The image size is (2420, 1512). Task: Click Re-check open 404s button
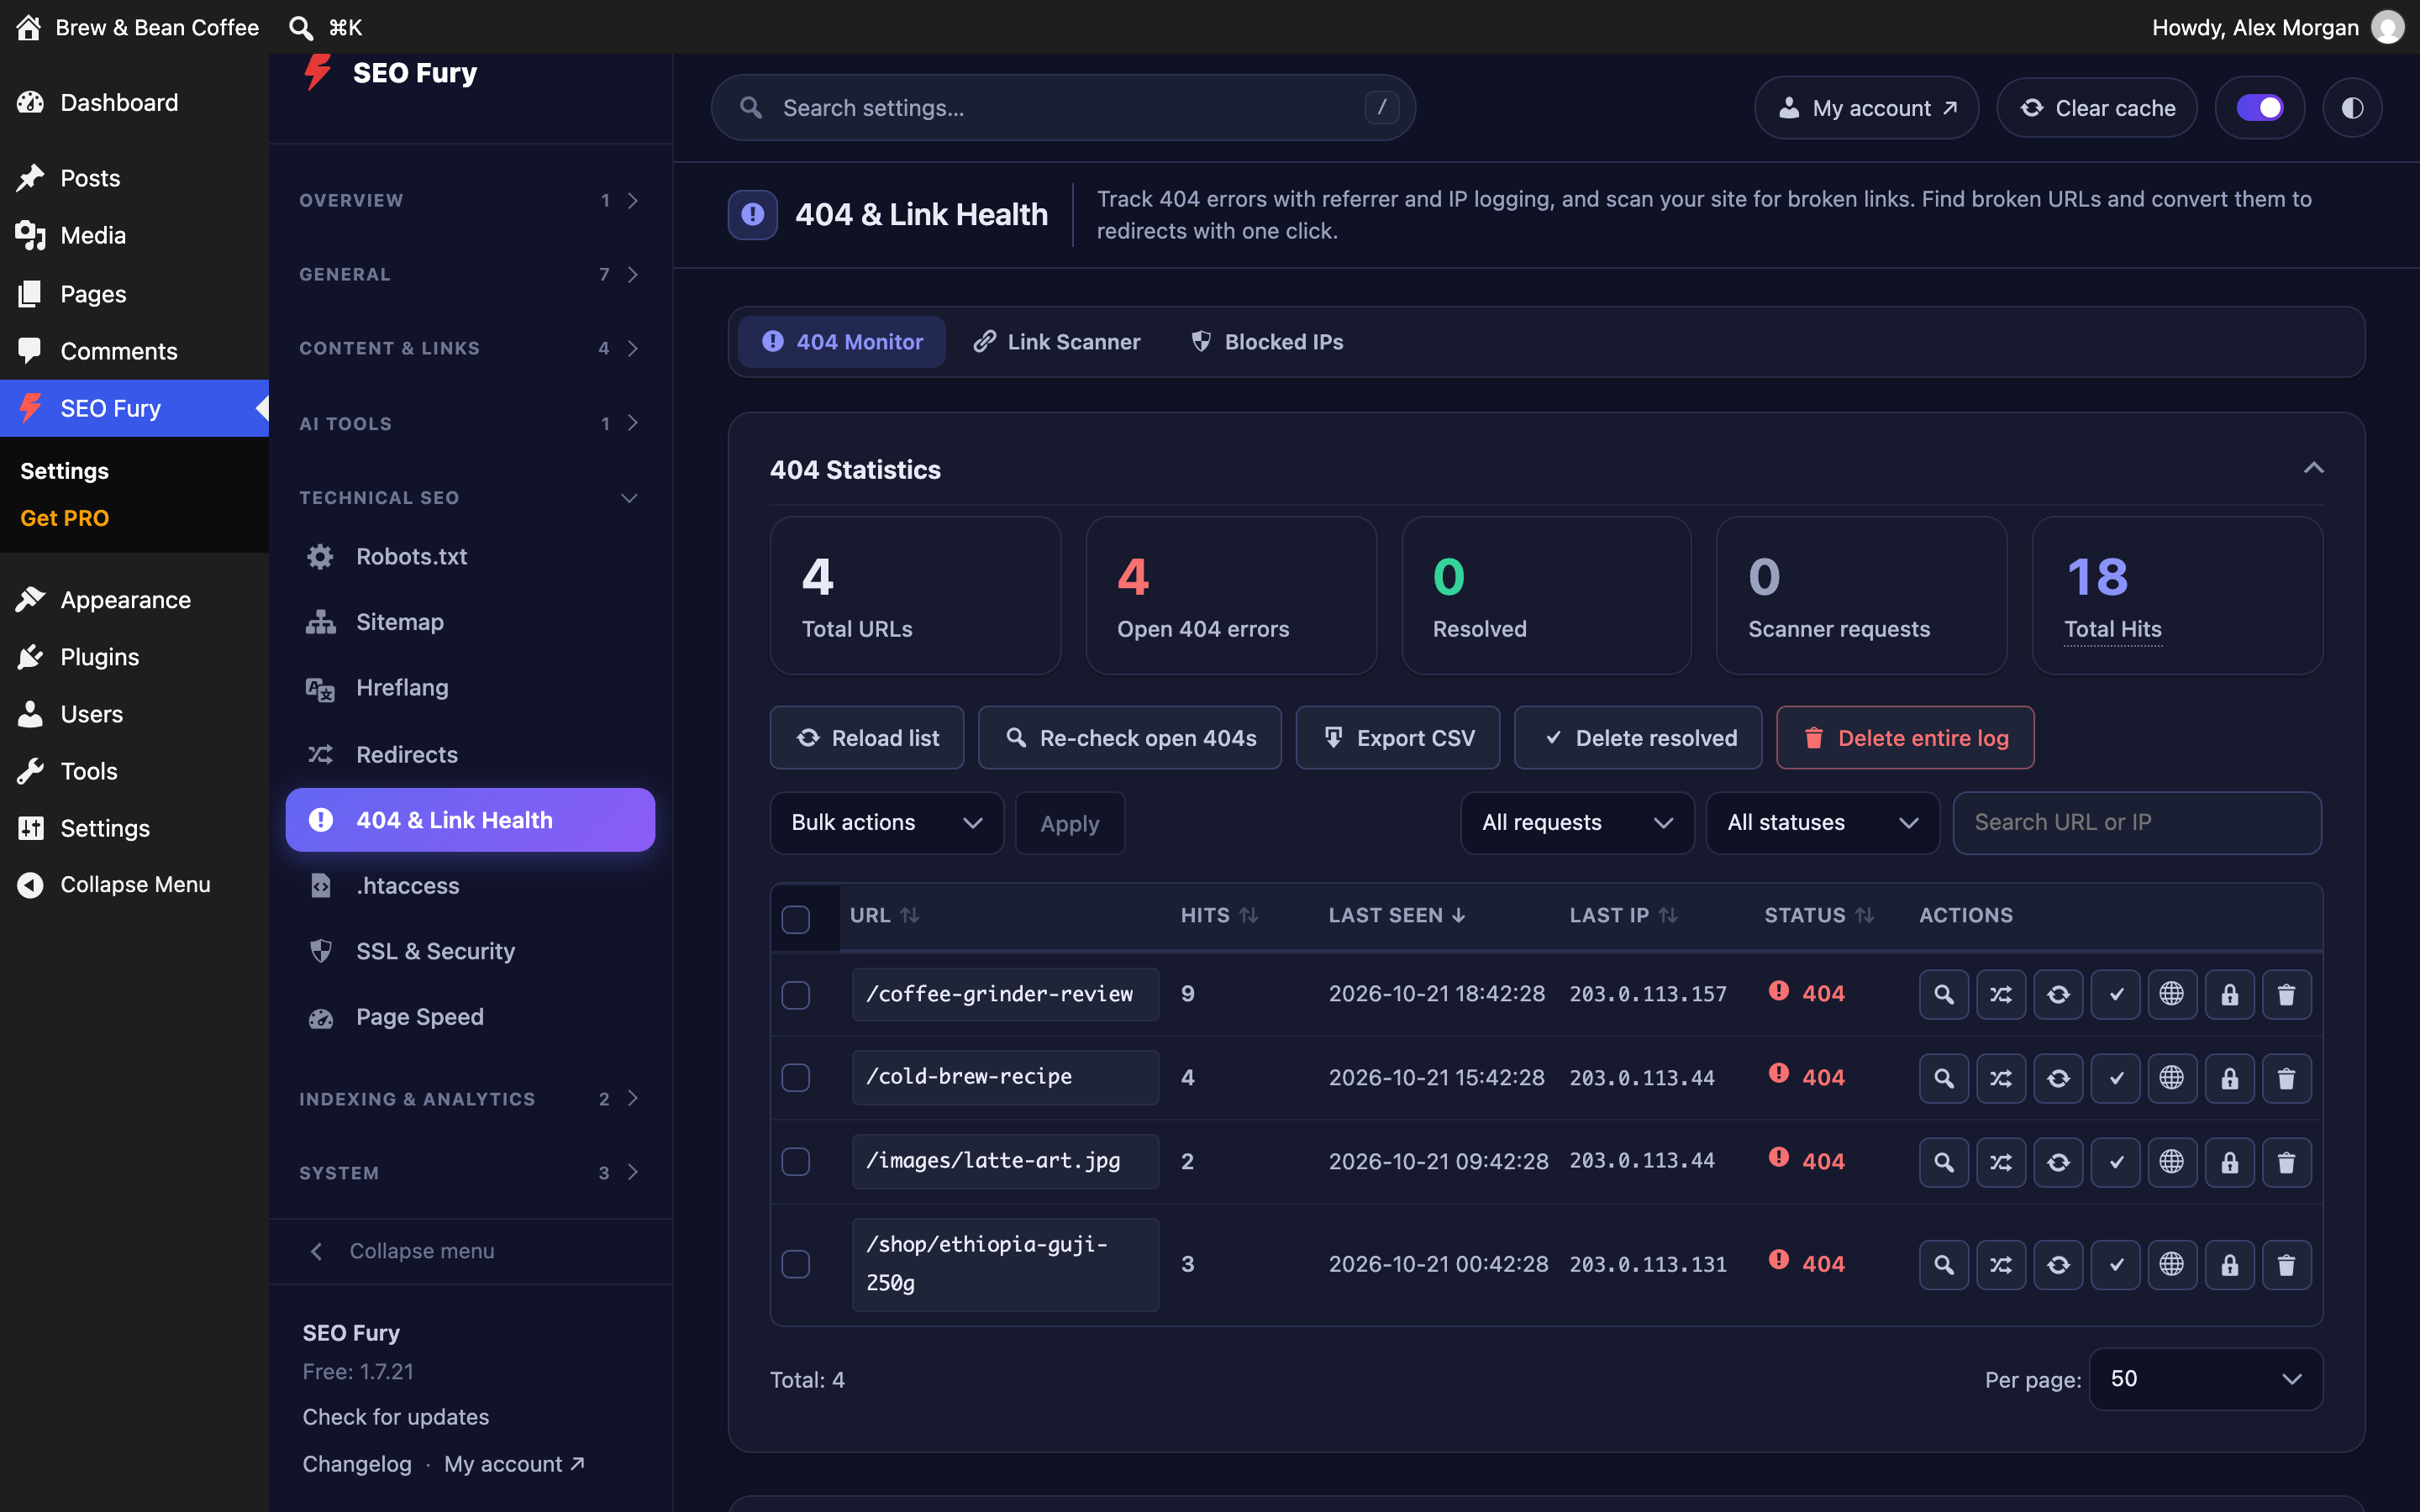click(1130, 738)
